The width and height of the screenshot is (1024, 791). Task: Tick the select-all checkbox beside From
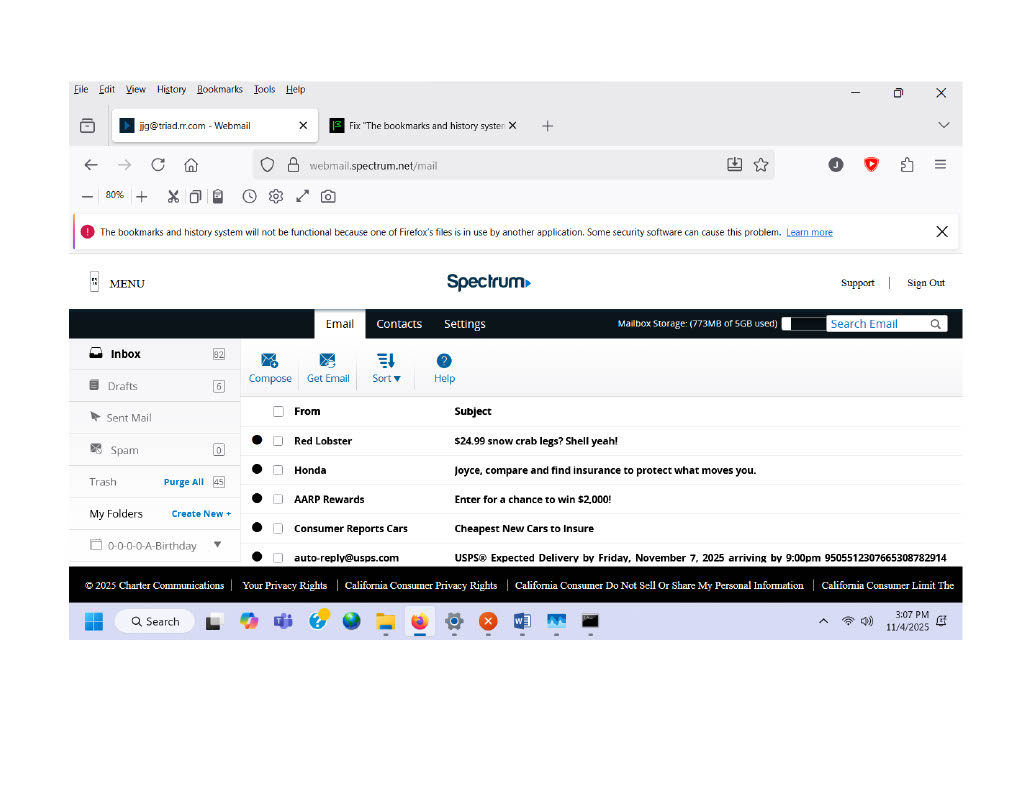click(278, 412)
